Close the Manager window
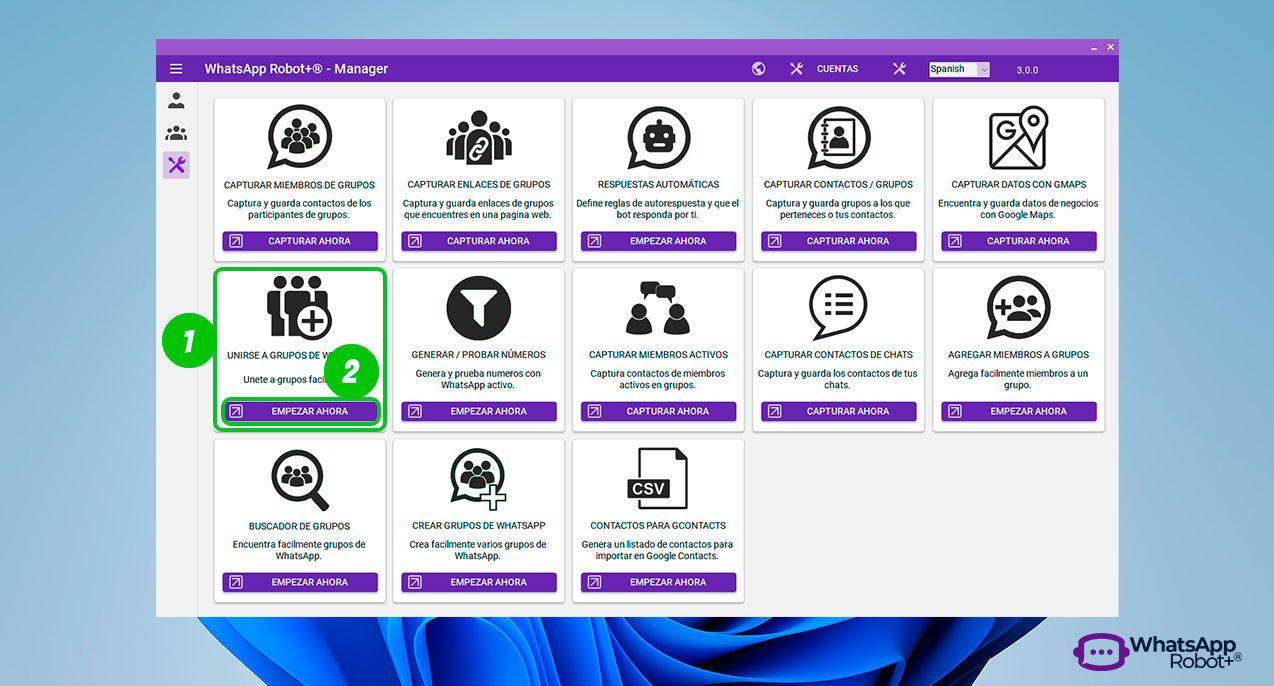1274x686 pixels. (1110, 47)
